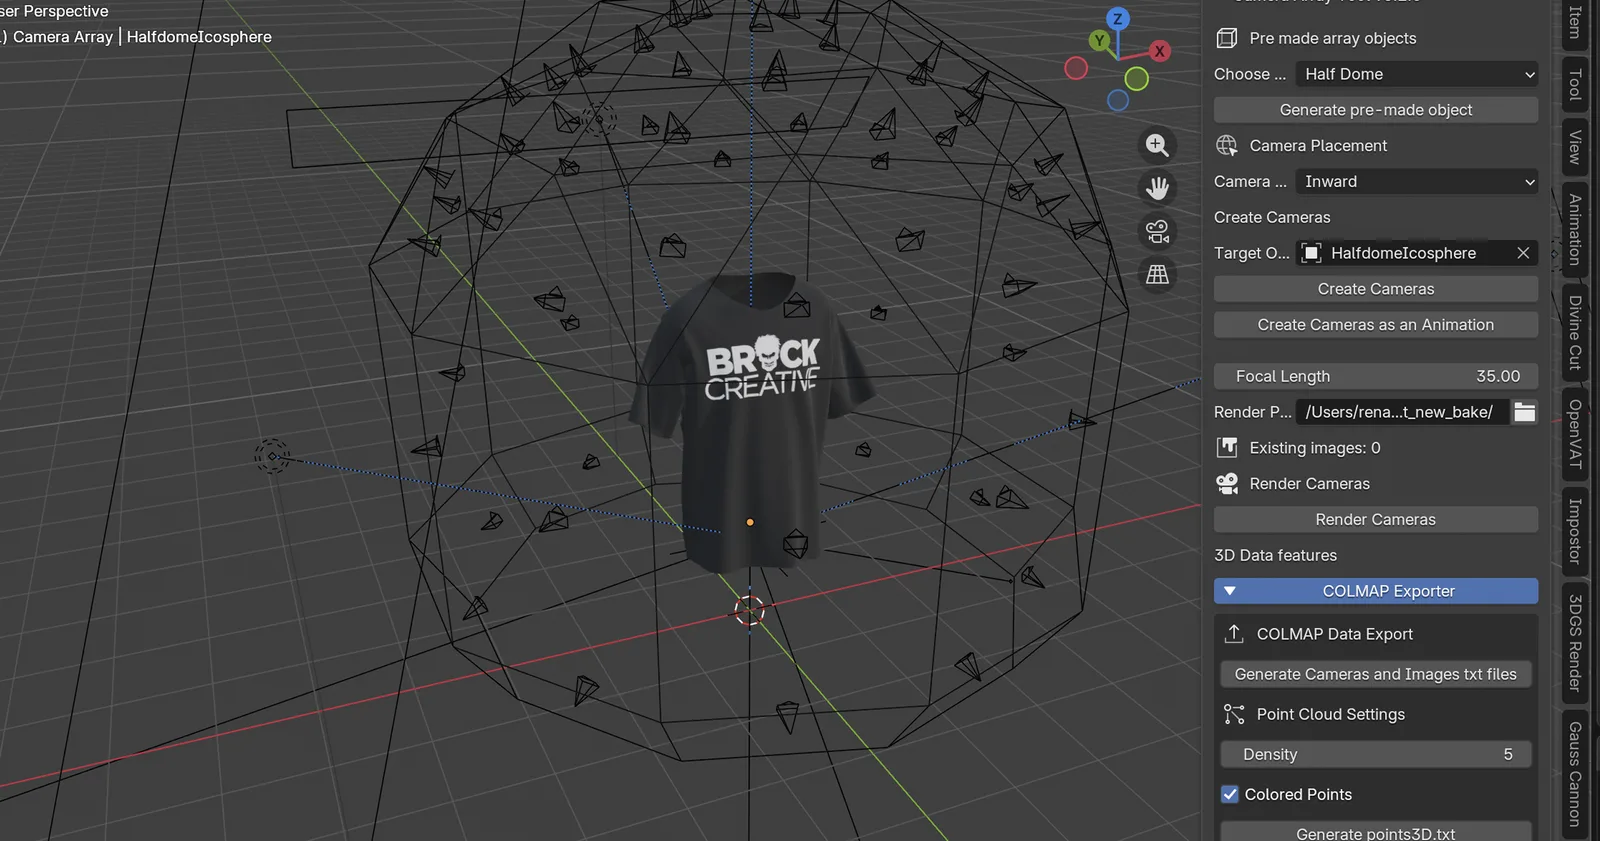Toggle the Colored Points checkbox

coord(1230,794)
